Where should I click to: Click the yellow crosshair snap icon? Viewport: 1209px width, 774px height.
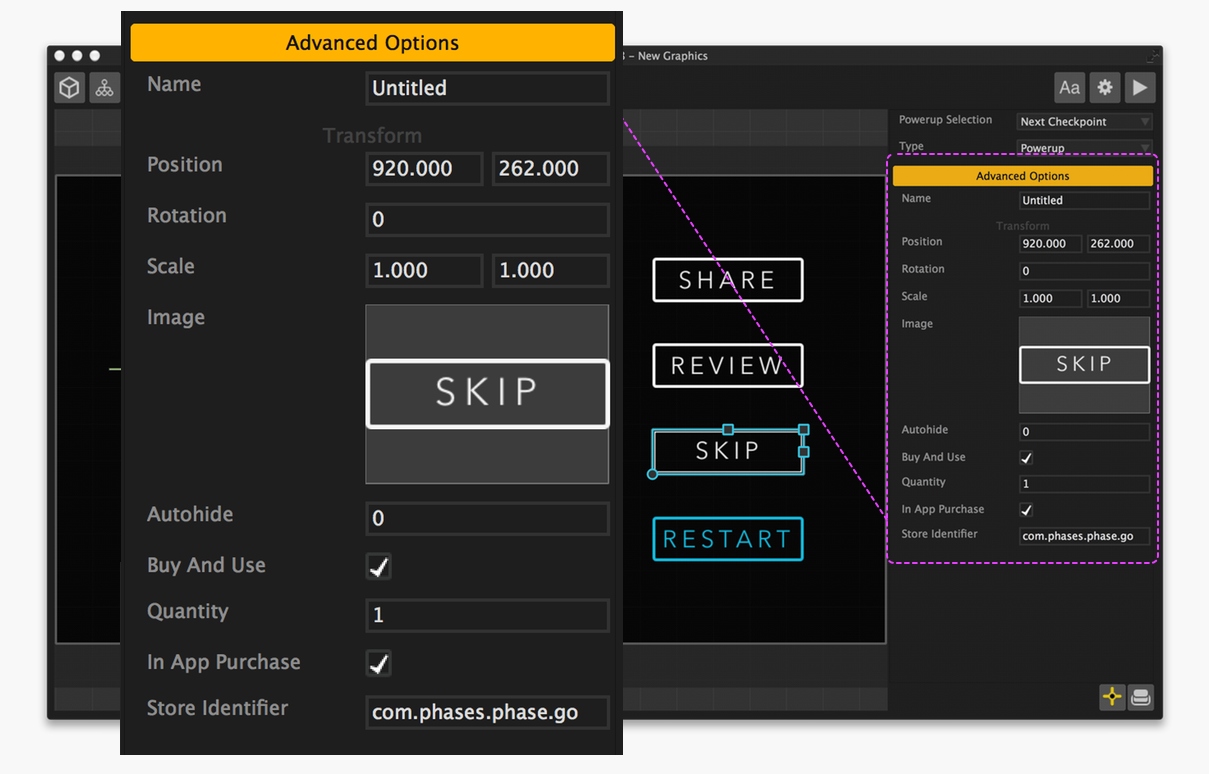[x=1112, y=697]
